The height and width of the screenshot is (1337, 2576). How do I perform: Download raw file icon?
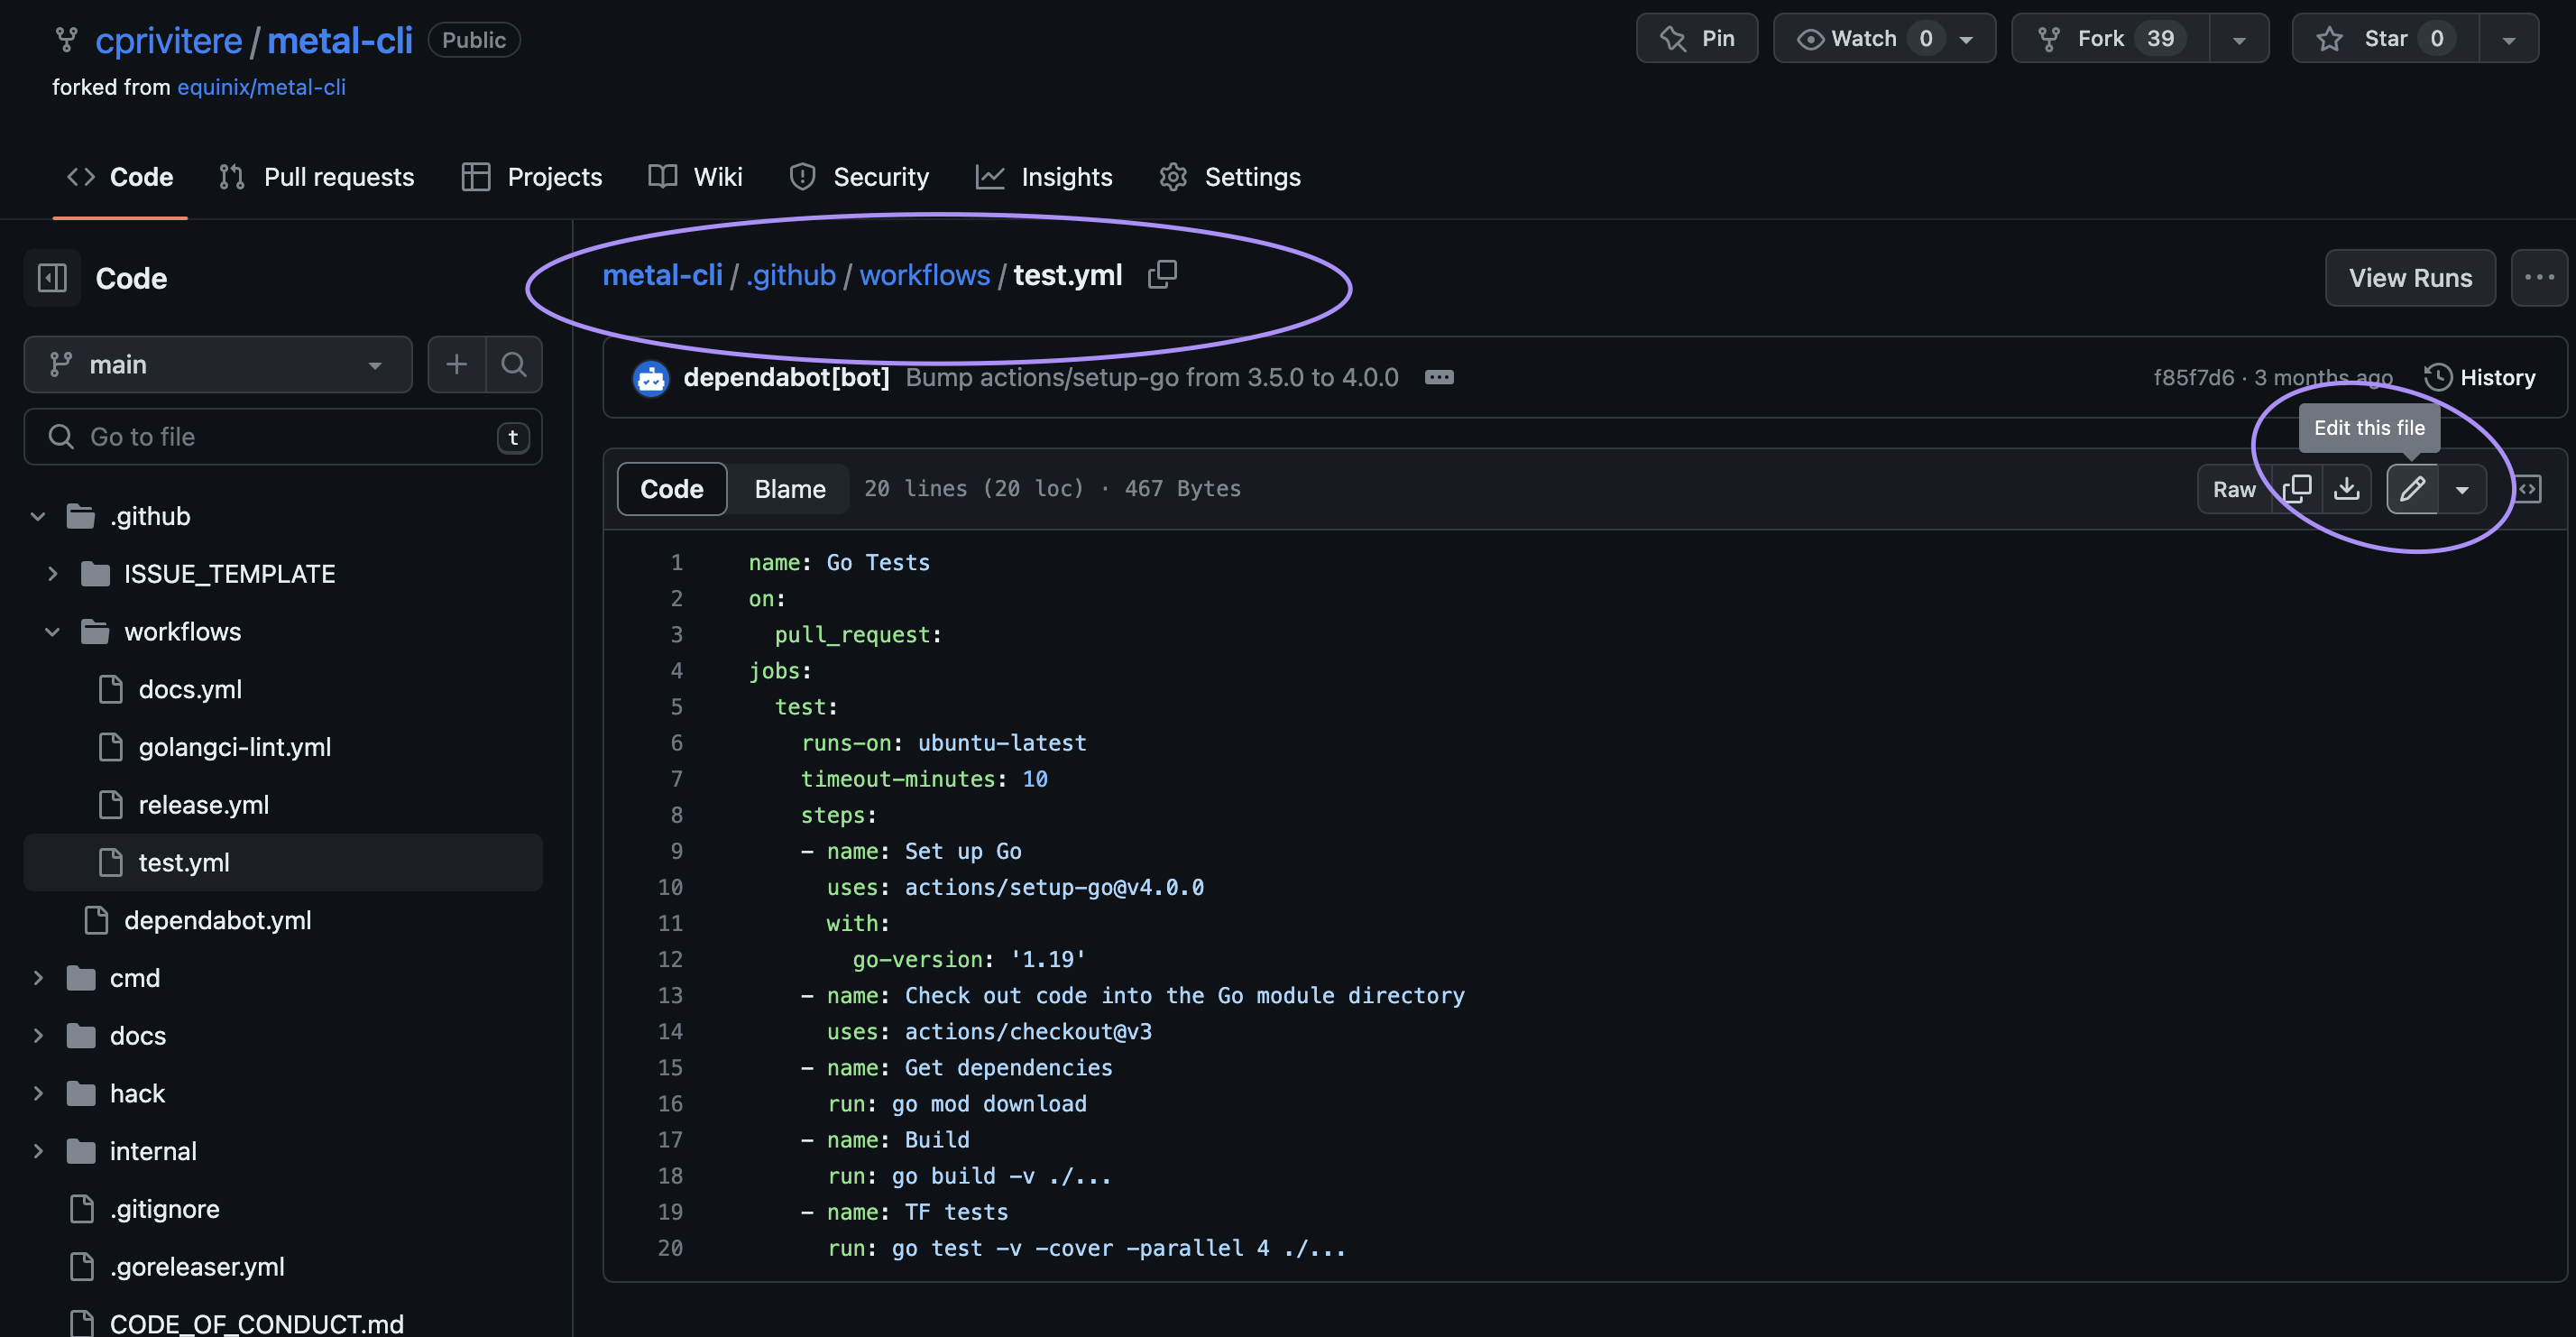(2346, 489)
